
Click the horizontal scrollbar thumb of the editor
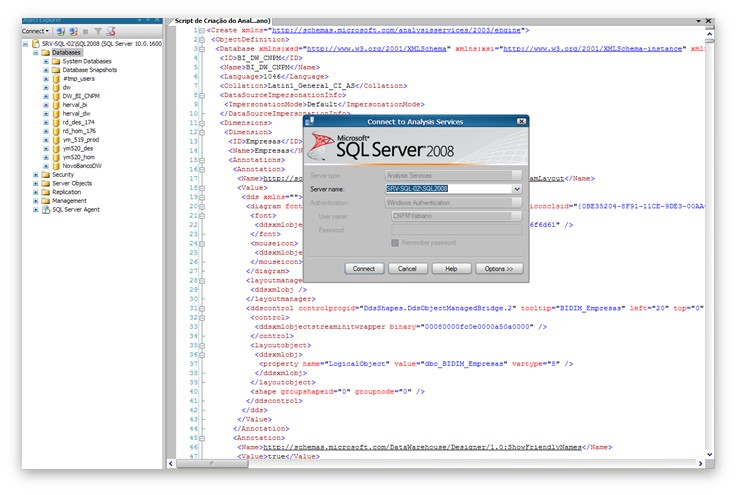pyautogui.click(x=212, y=464)
